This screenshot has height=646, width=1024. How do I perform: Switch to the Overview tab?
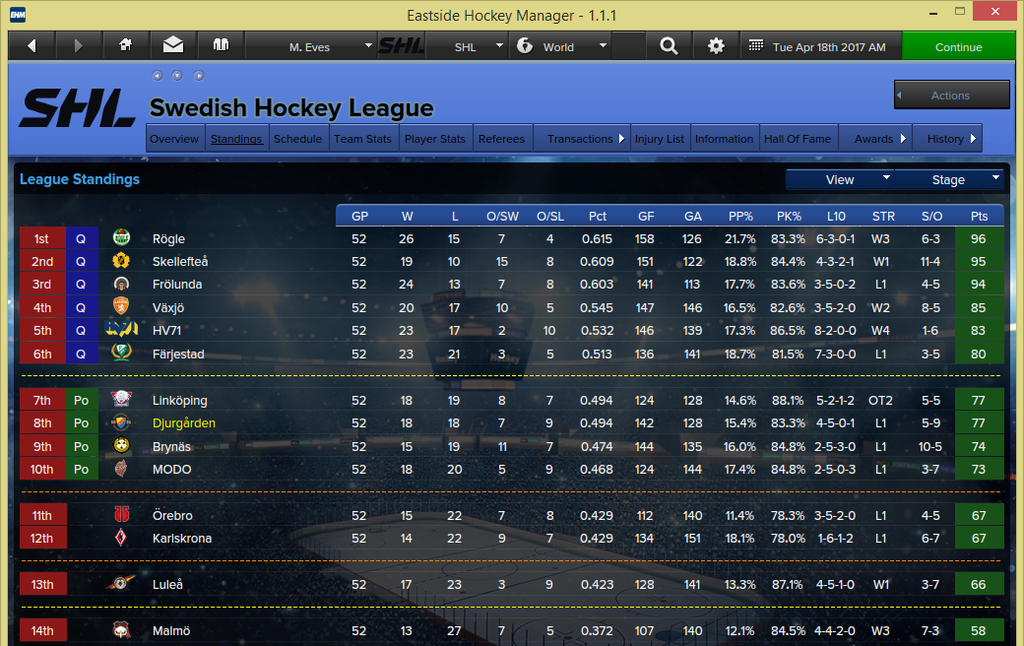(174, 138)
